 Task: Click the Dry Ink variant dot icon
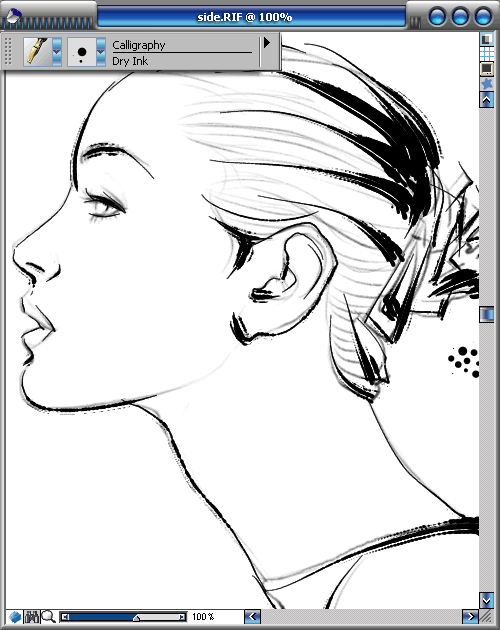(82, 52)
